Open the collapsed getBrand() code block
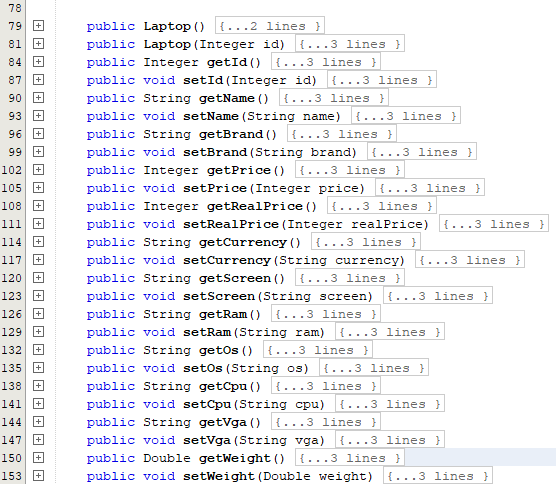The height and width of the screenshot is (484, 556). (38, 134)
